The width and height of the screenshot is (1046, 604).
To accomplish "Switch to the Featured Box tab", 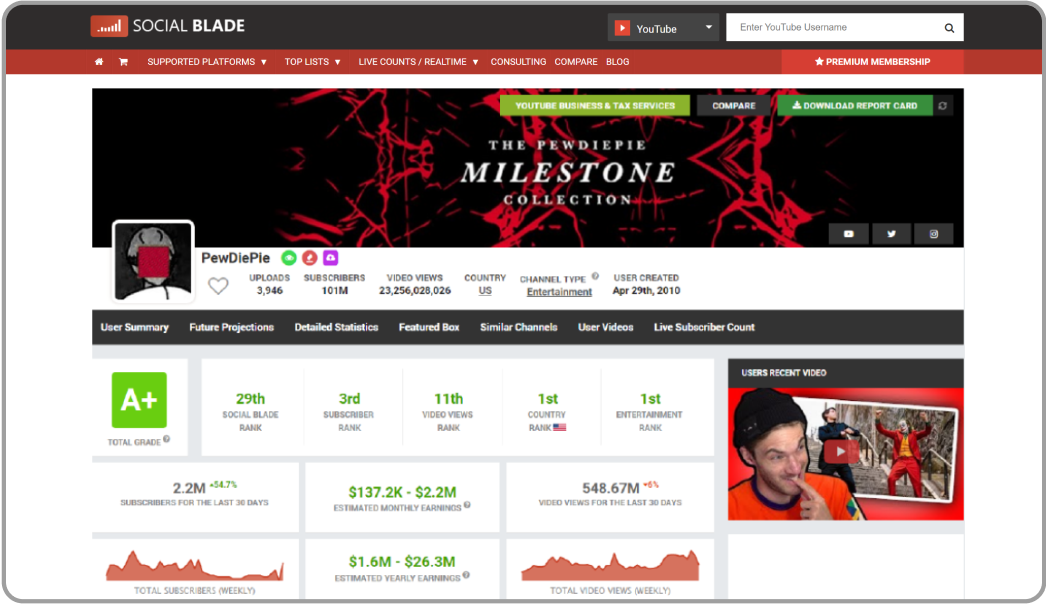I will [429, 327].
